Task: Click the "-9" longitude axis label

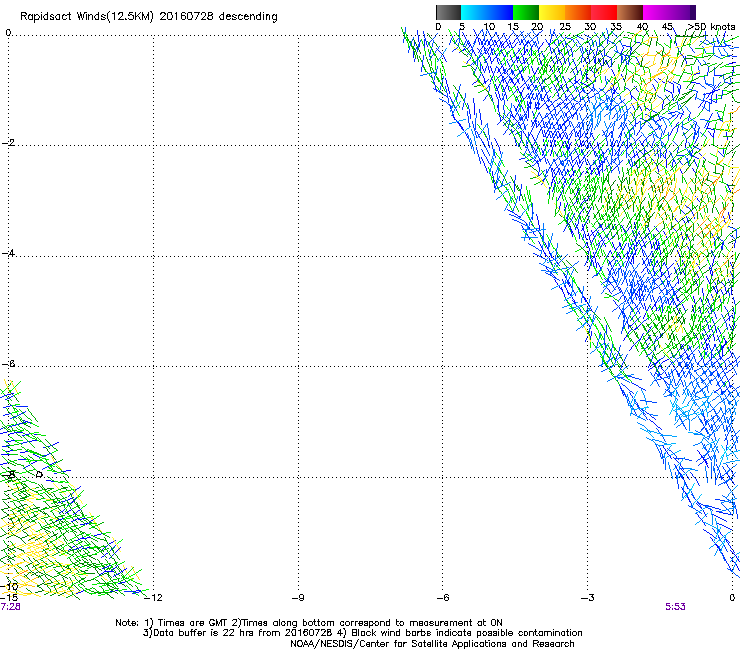Action: (298, 598)
